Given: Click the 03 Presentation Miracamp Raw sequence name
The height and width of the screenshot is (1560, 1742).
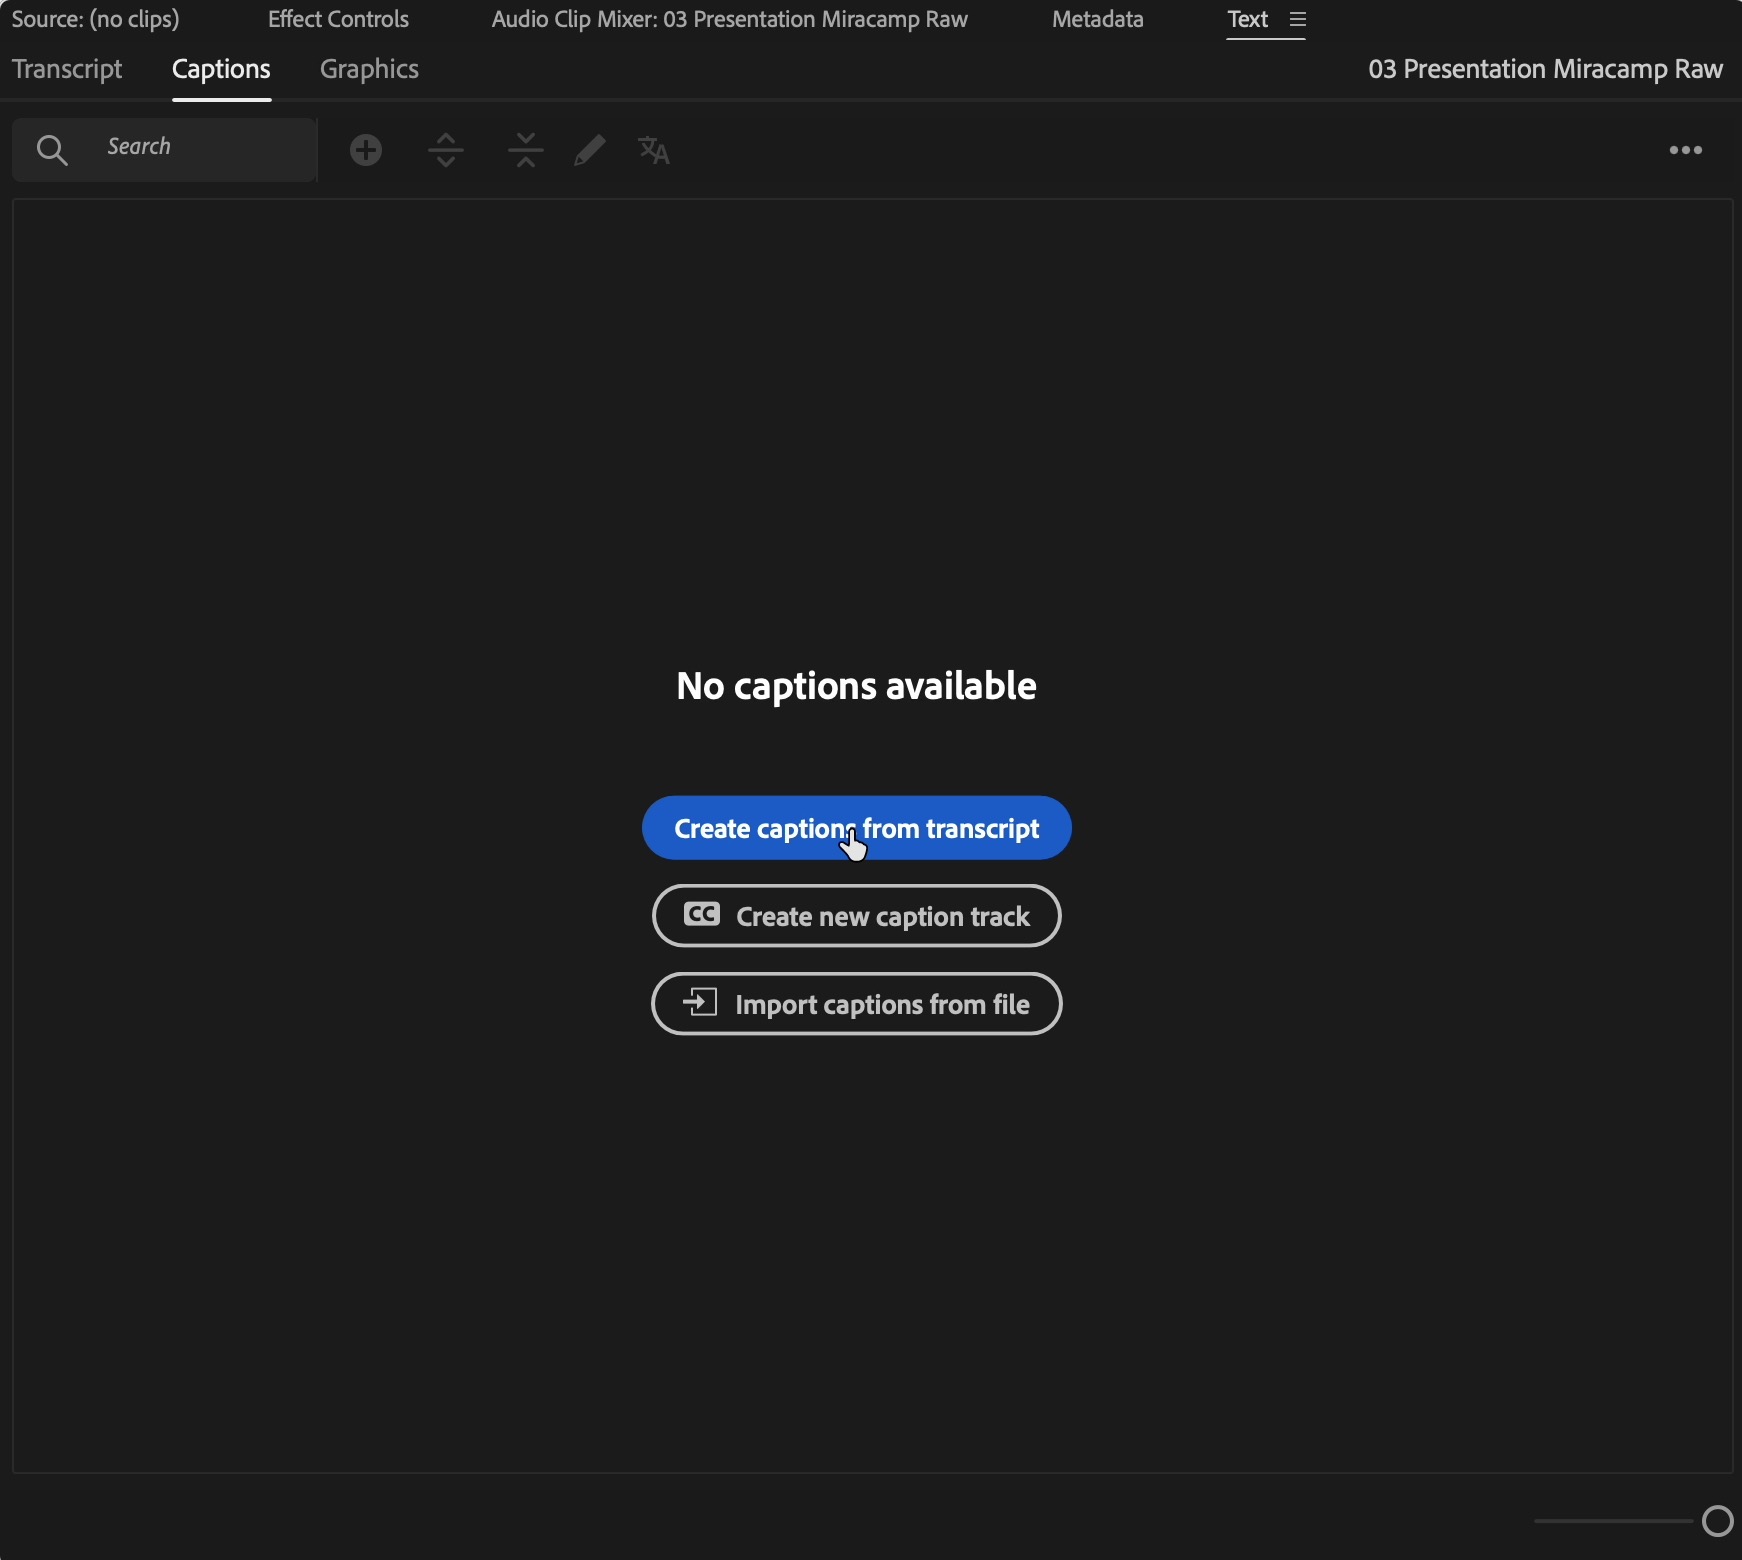Looking at the screenshot, I should (1545, 69).
